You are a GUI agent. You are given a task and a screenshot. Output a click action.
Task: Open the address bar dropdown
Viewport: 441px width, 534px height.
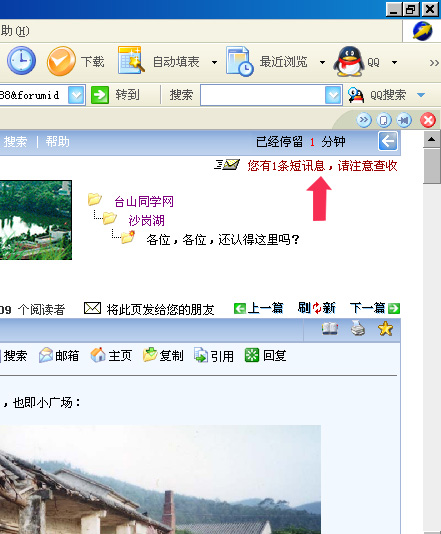76,95
